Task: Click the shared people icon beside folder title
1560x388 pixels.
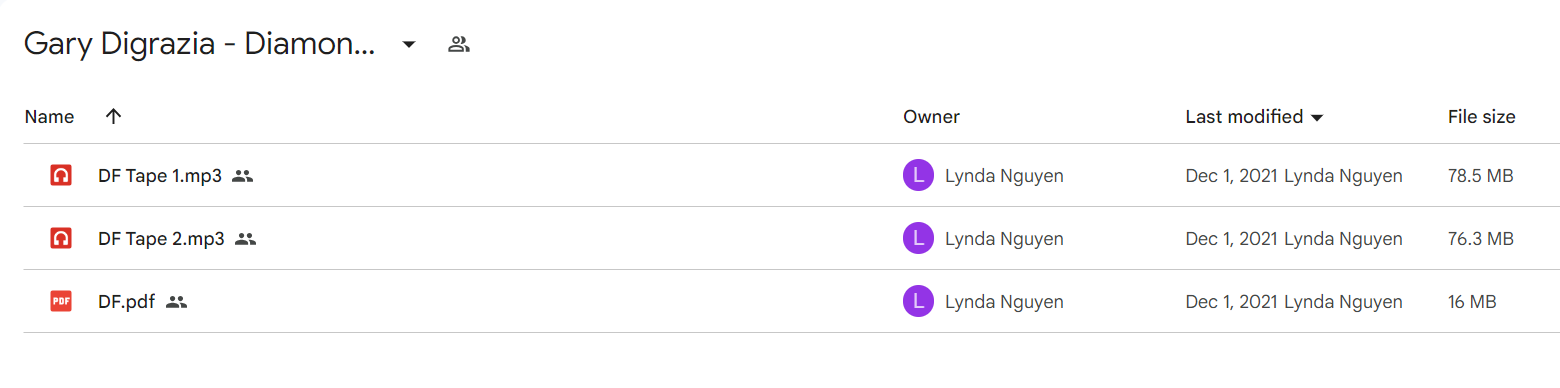Action: click(459, 44)
